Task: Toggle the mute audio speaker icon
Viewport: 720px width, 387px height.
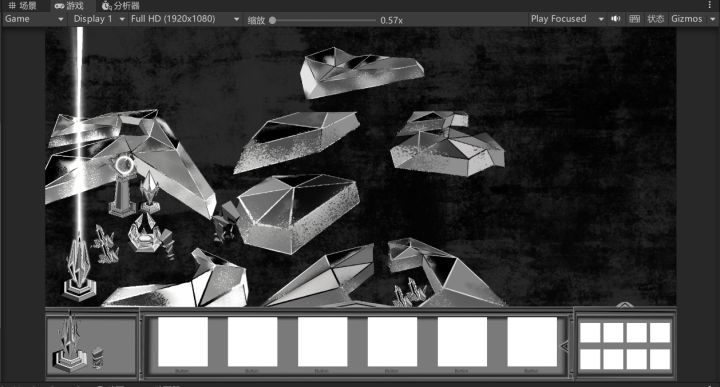Action: click(x=616, y=19)
